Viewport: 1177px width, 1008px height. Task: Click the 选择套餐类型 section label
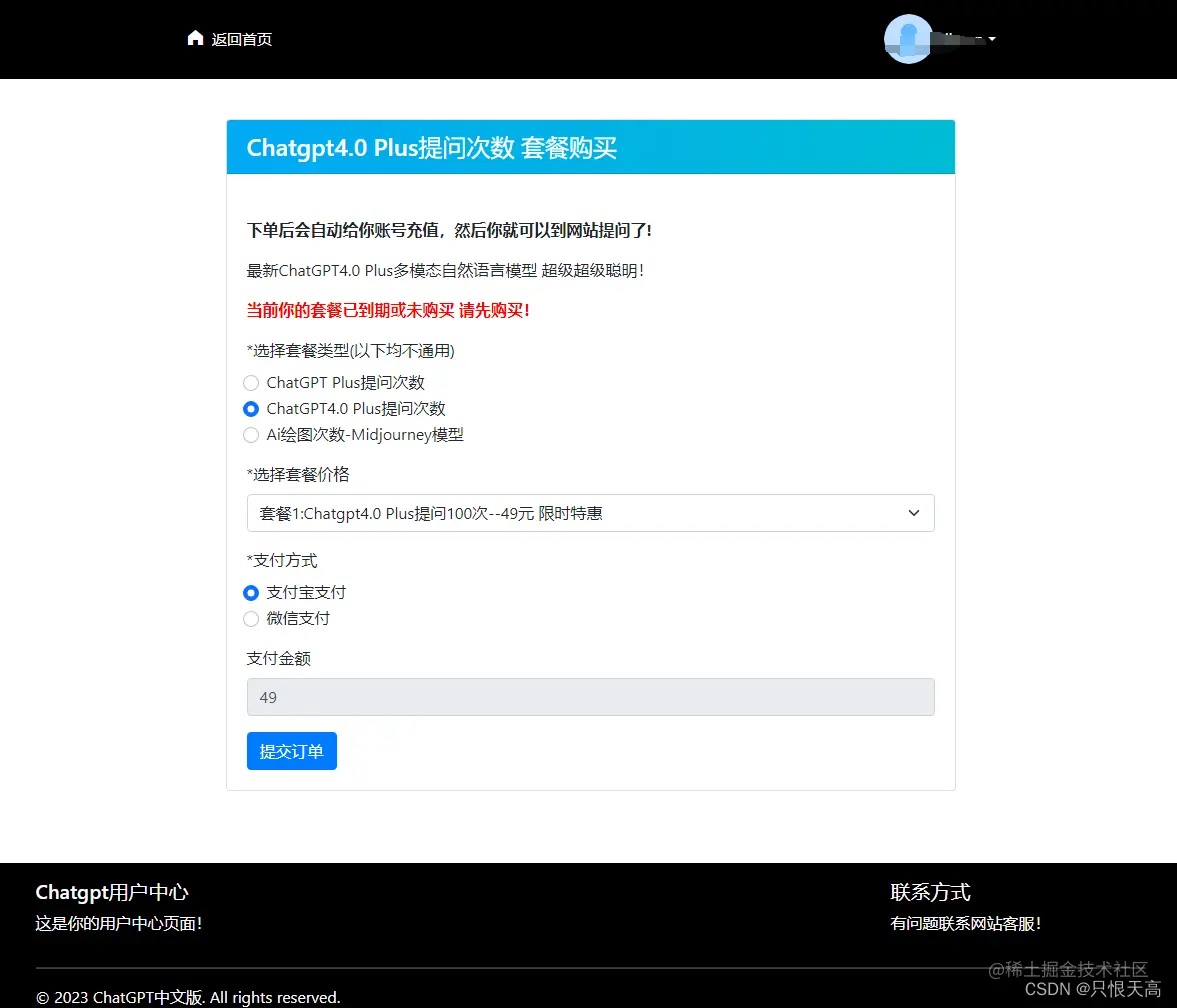pos(351,351)
